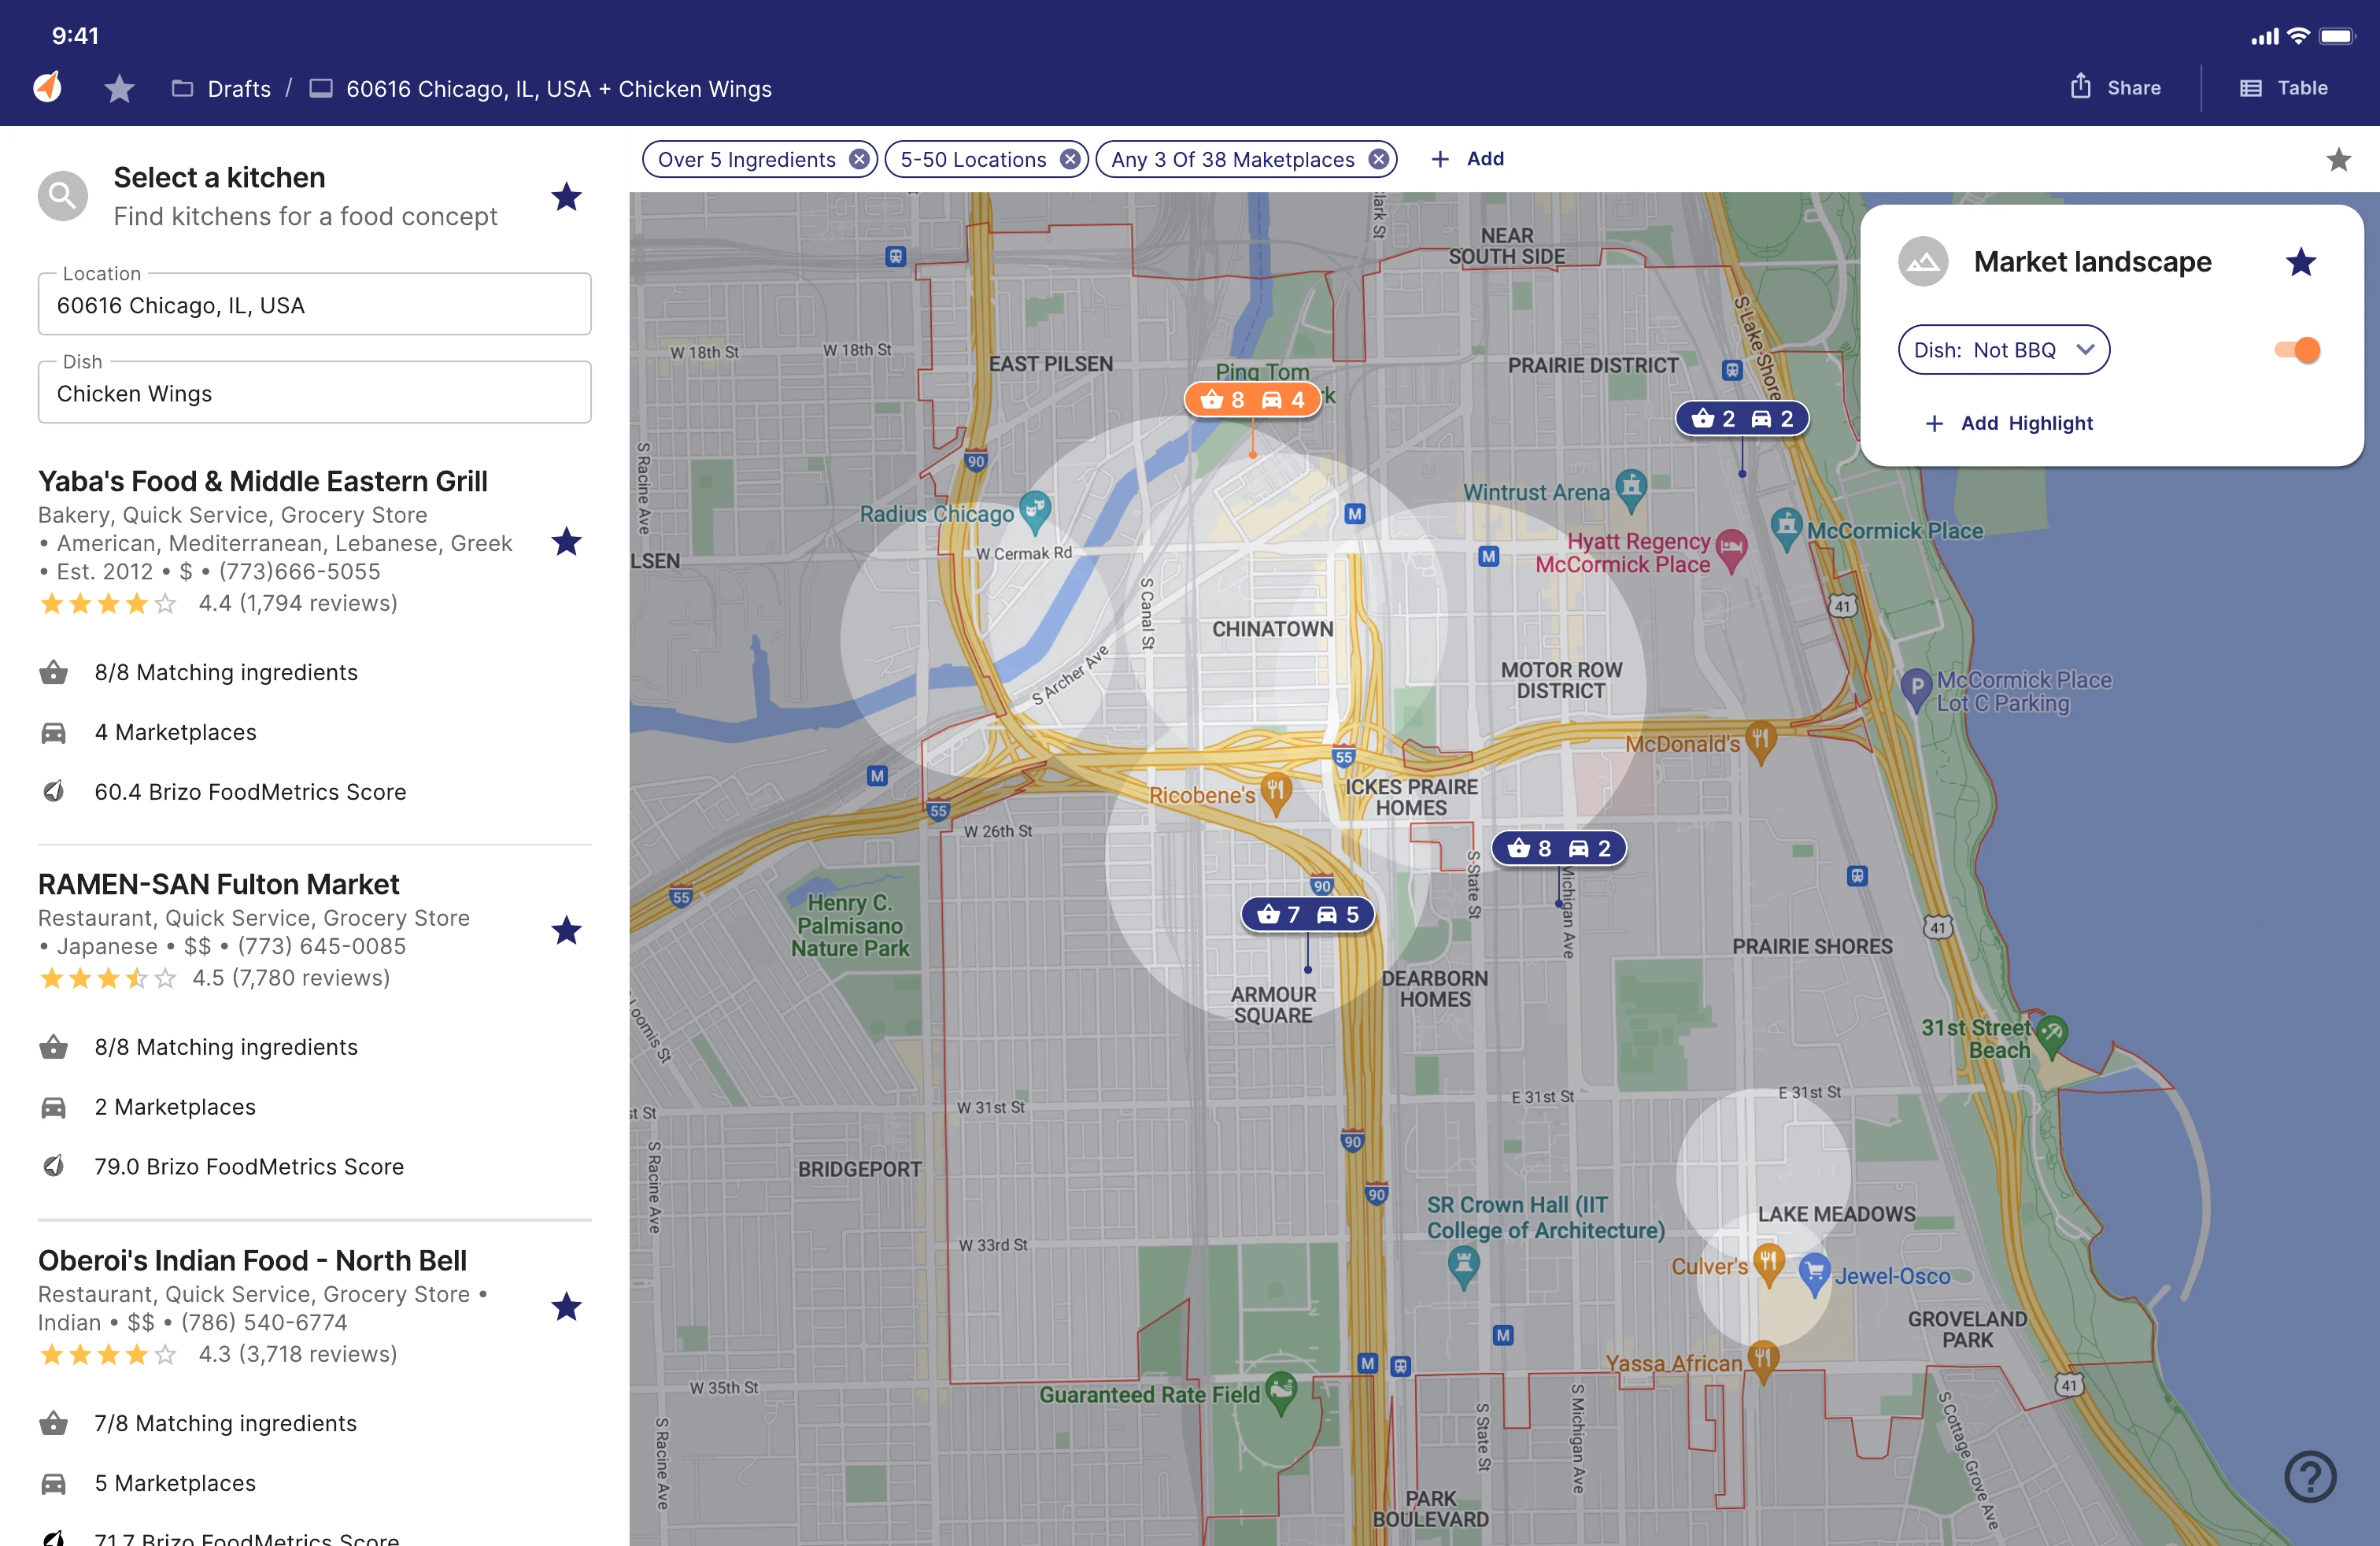Click the Location input field
The width and height of the screenshot is (2380, 1546).
[x=314, y=304]
